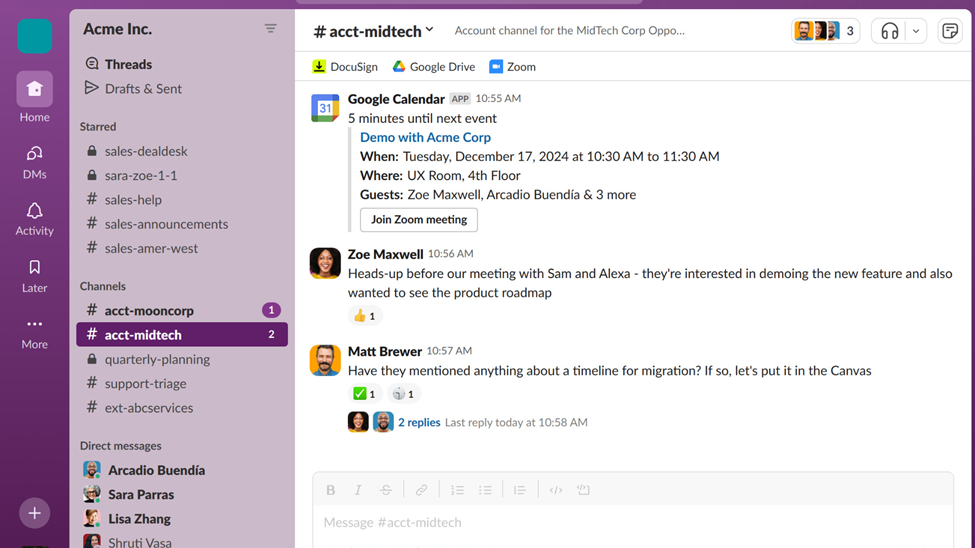Open the Later bookmarks view
This screenshot has width=975, height=548.
tap(34, 276)
